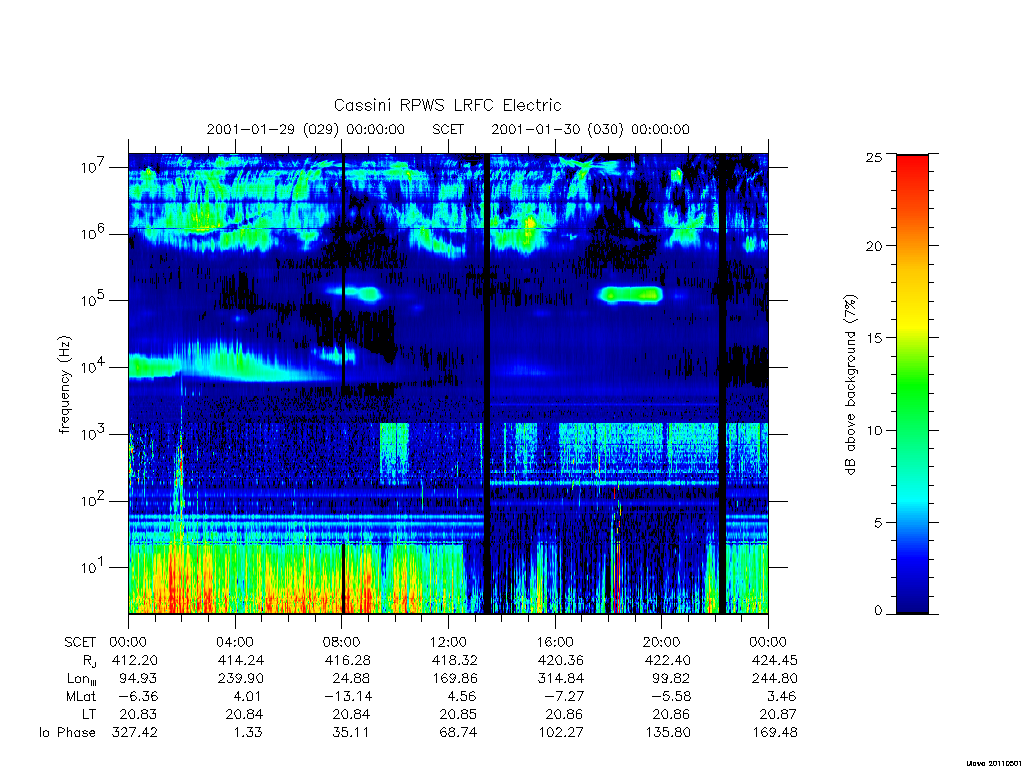Click the 'Io Phase' row label
The height and width of the screenshot is (768, 1024).
tap(67, 733)
